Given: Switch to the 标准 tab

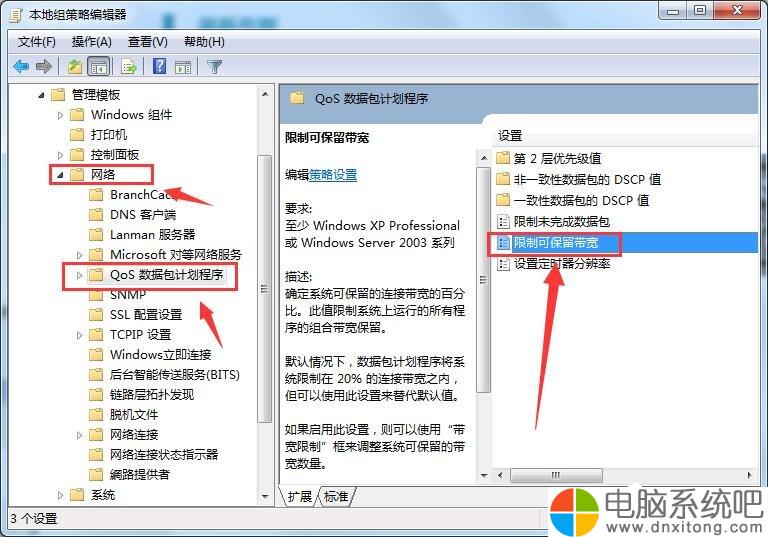Looking at the screenshot, I should pyautogui.click(x=336, y=497).
